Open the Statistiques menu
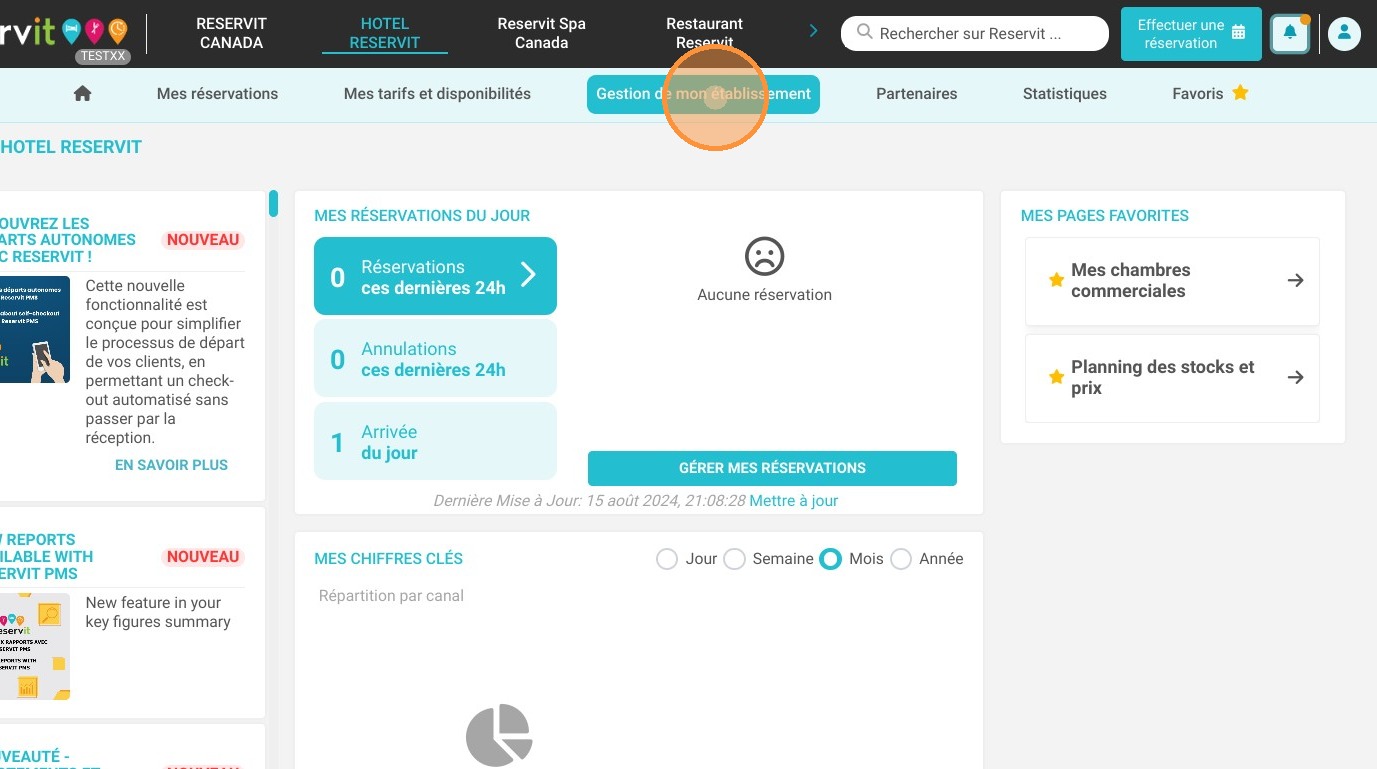Viewport: 1377px width, 769px height. tap(1064, 94)
